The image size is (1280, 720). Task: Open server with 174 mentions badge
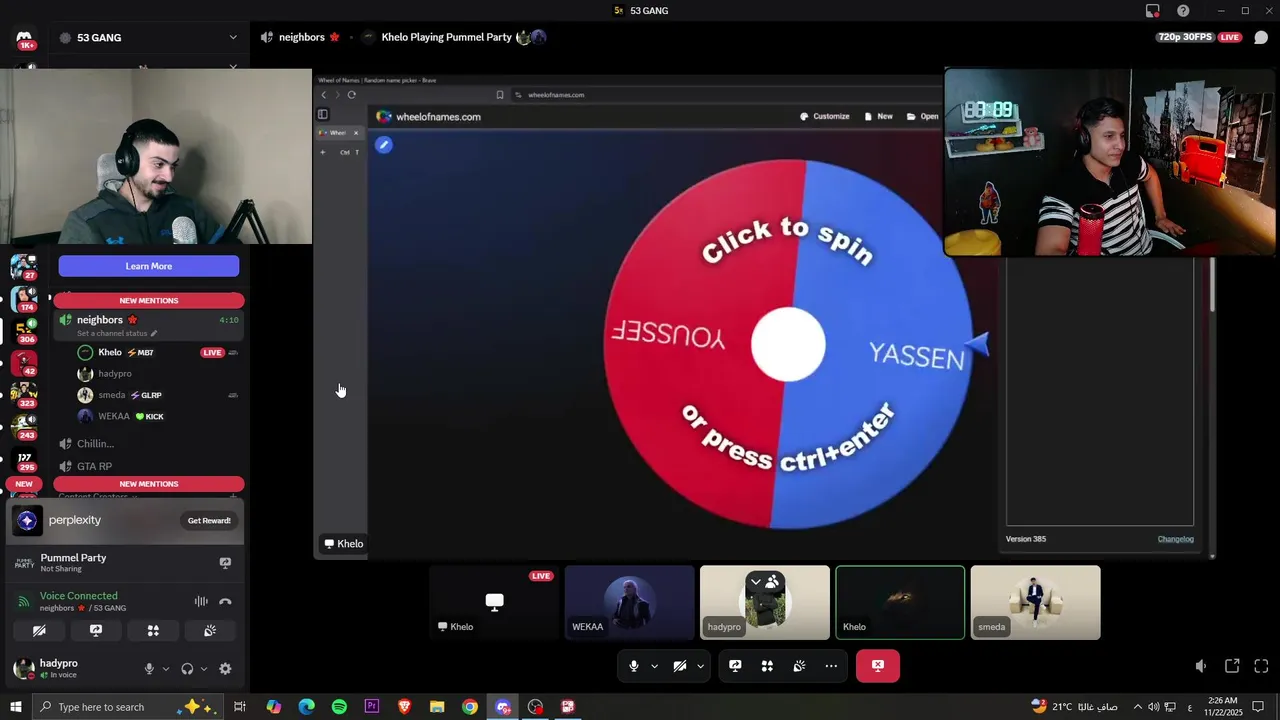[x=23, y=298]
